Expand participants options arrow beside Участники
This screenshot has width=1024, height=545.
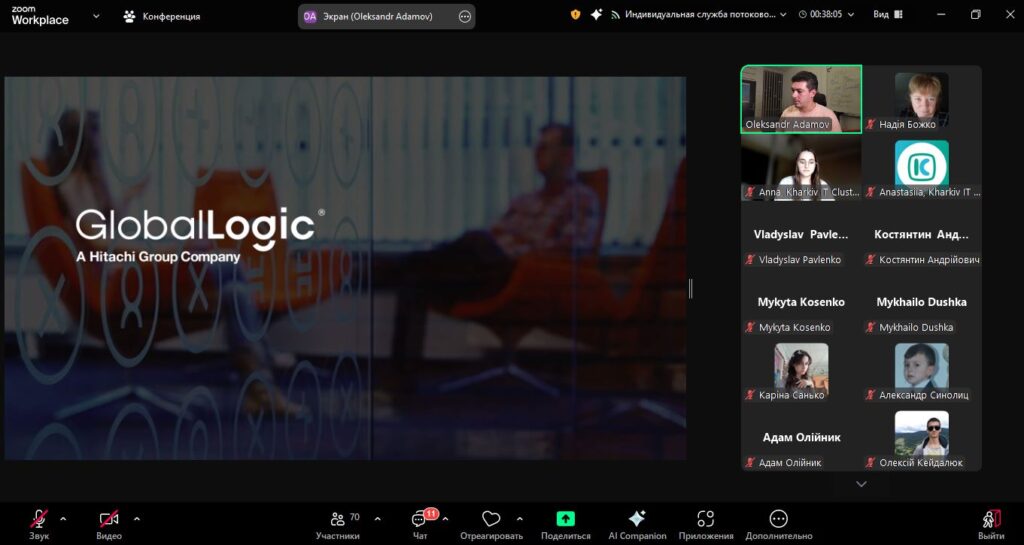coord(377,519)
